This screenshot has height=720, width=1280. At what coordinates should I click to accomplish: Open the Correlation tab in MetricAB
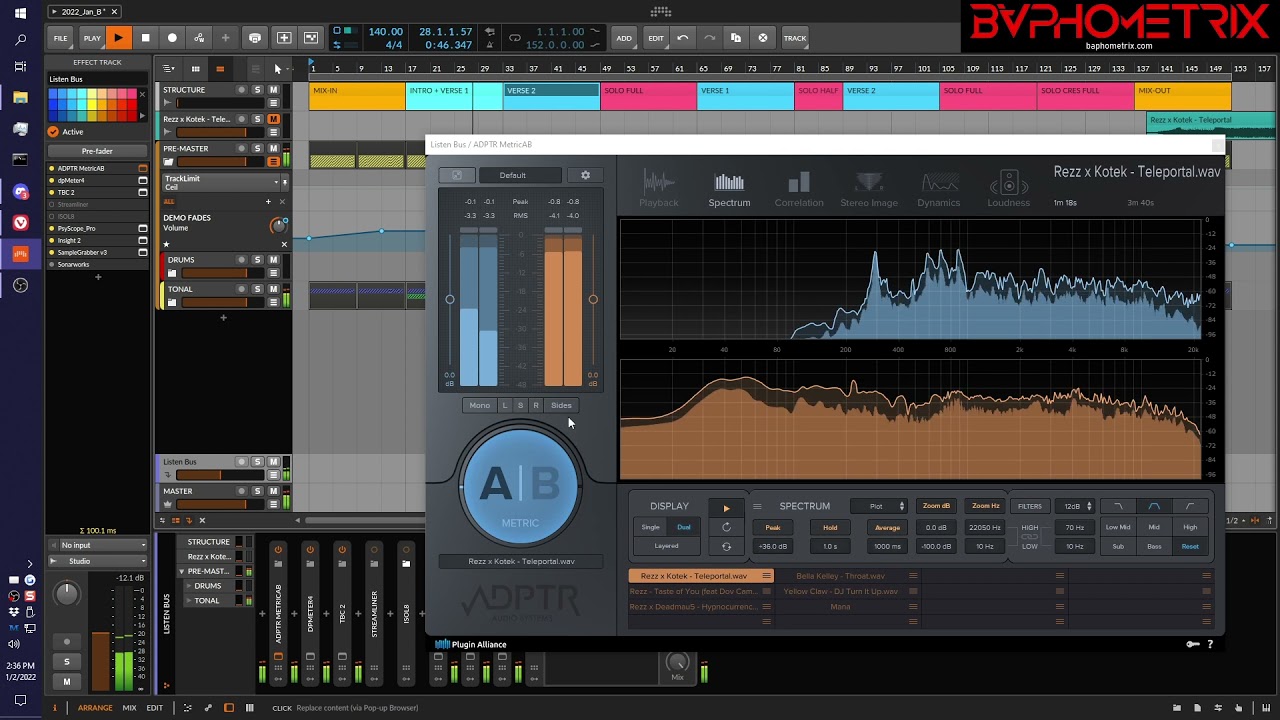pyautogui.click(x=799, y=189)
